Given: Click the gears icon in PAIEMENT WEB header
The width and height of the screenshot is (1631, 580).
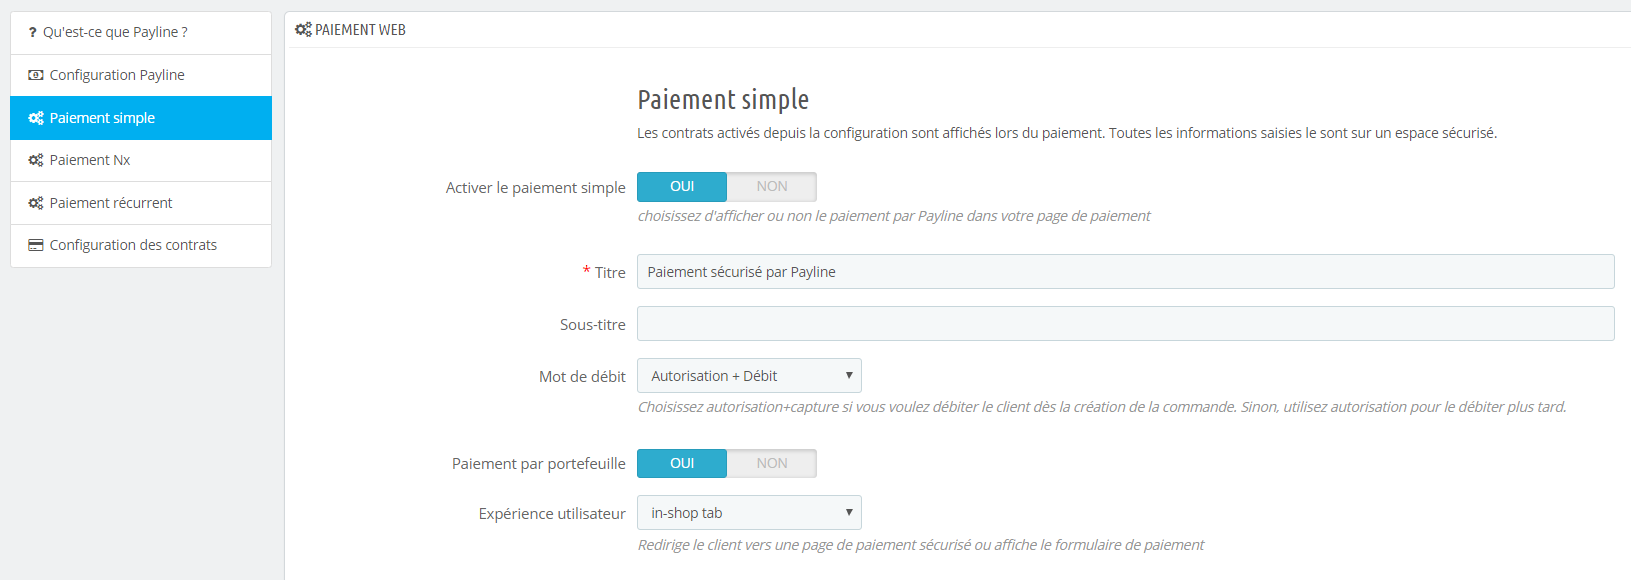Looking at the screenshot, I should [303, 30].
